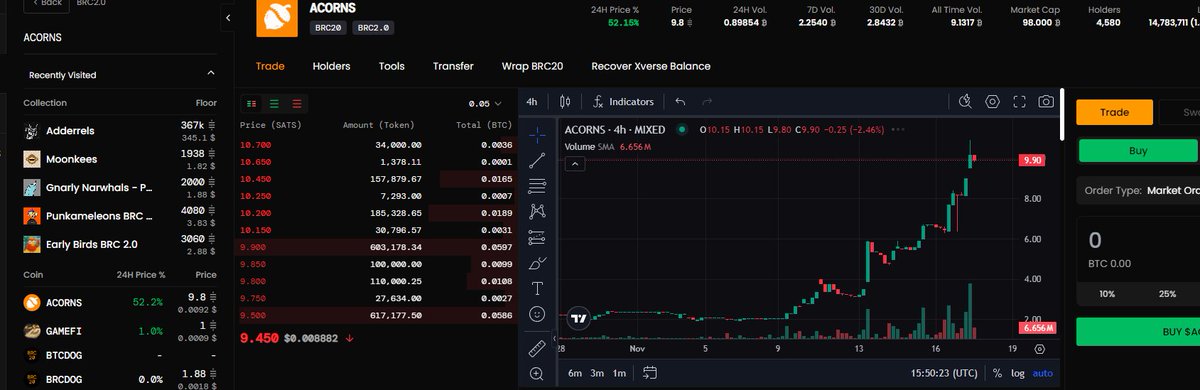Viewport: 1200px width, 390px height.
Task: Toggle percent scale on chart
Action: (997, 373)
